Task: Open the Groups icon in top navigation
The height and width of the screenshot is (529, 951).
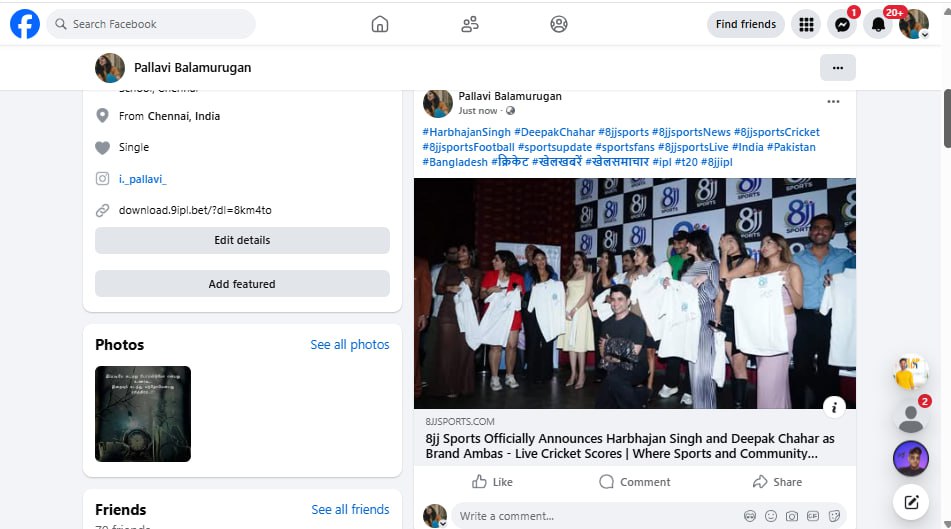Action: tap(559, 24)
